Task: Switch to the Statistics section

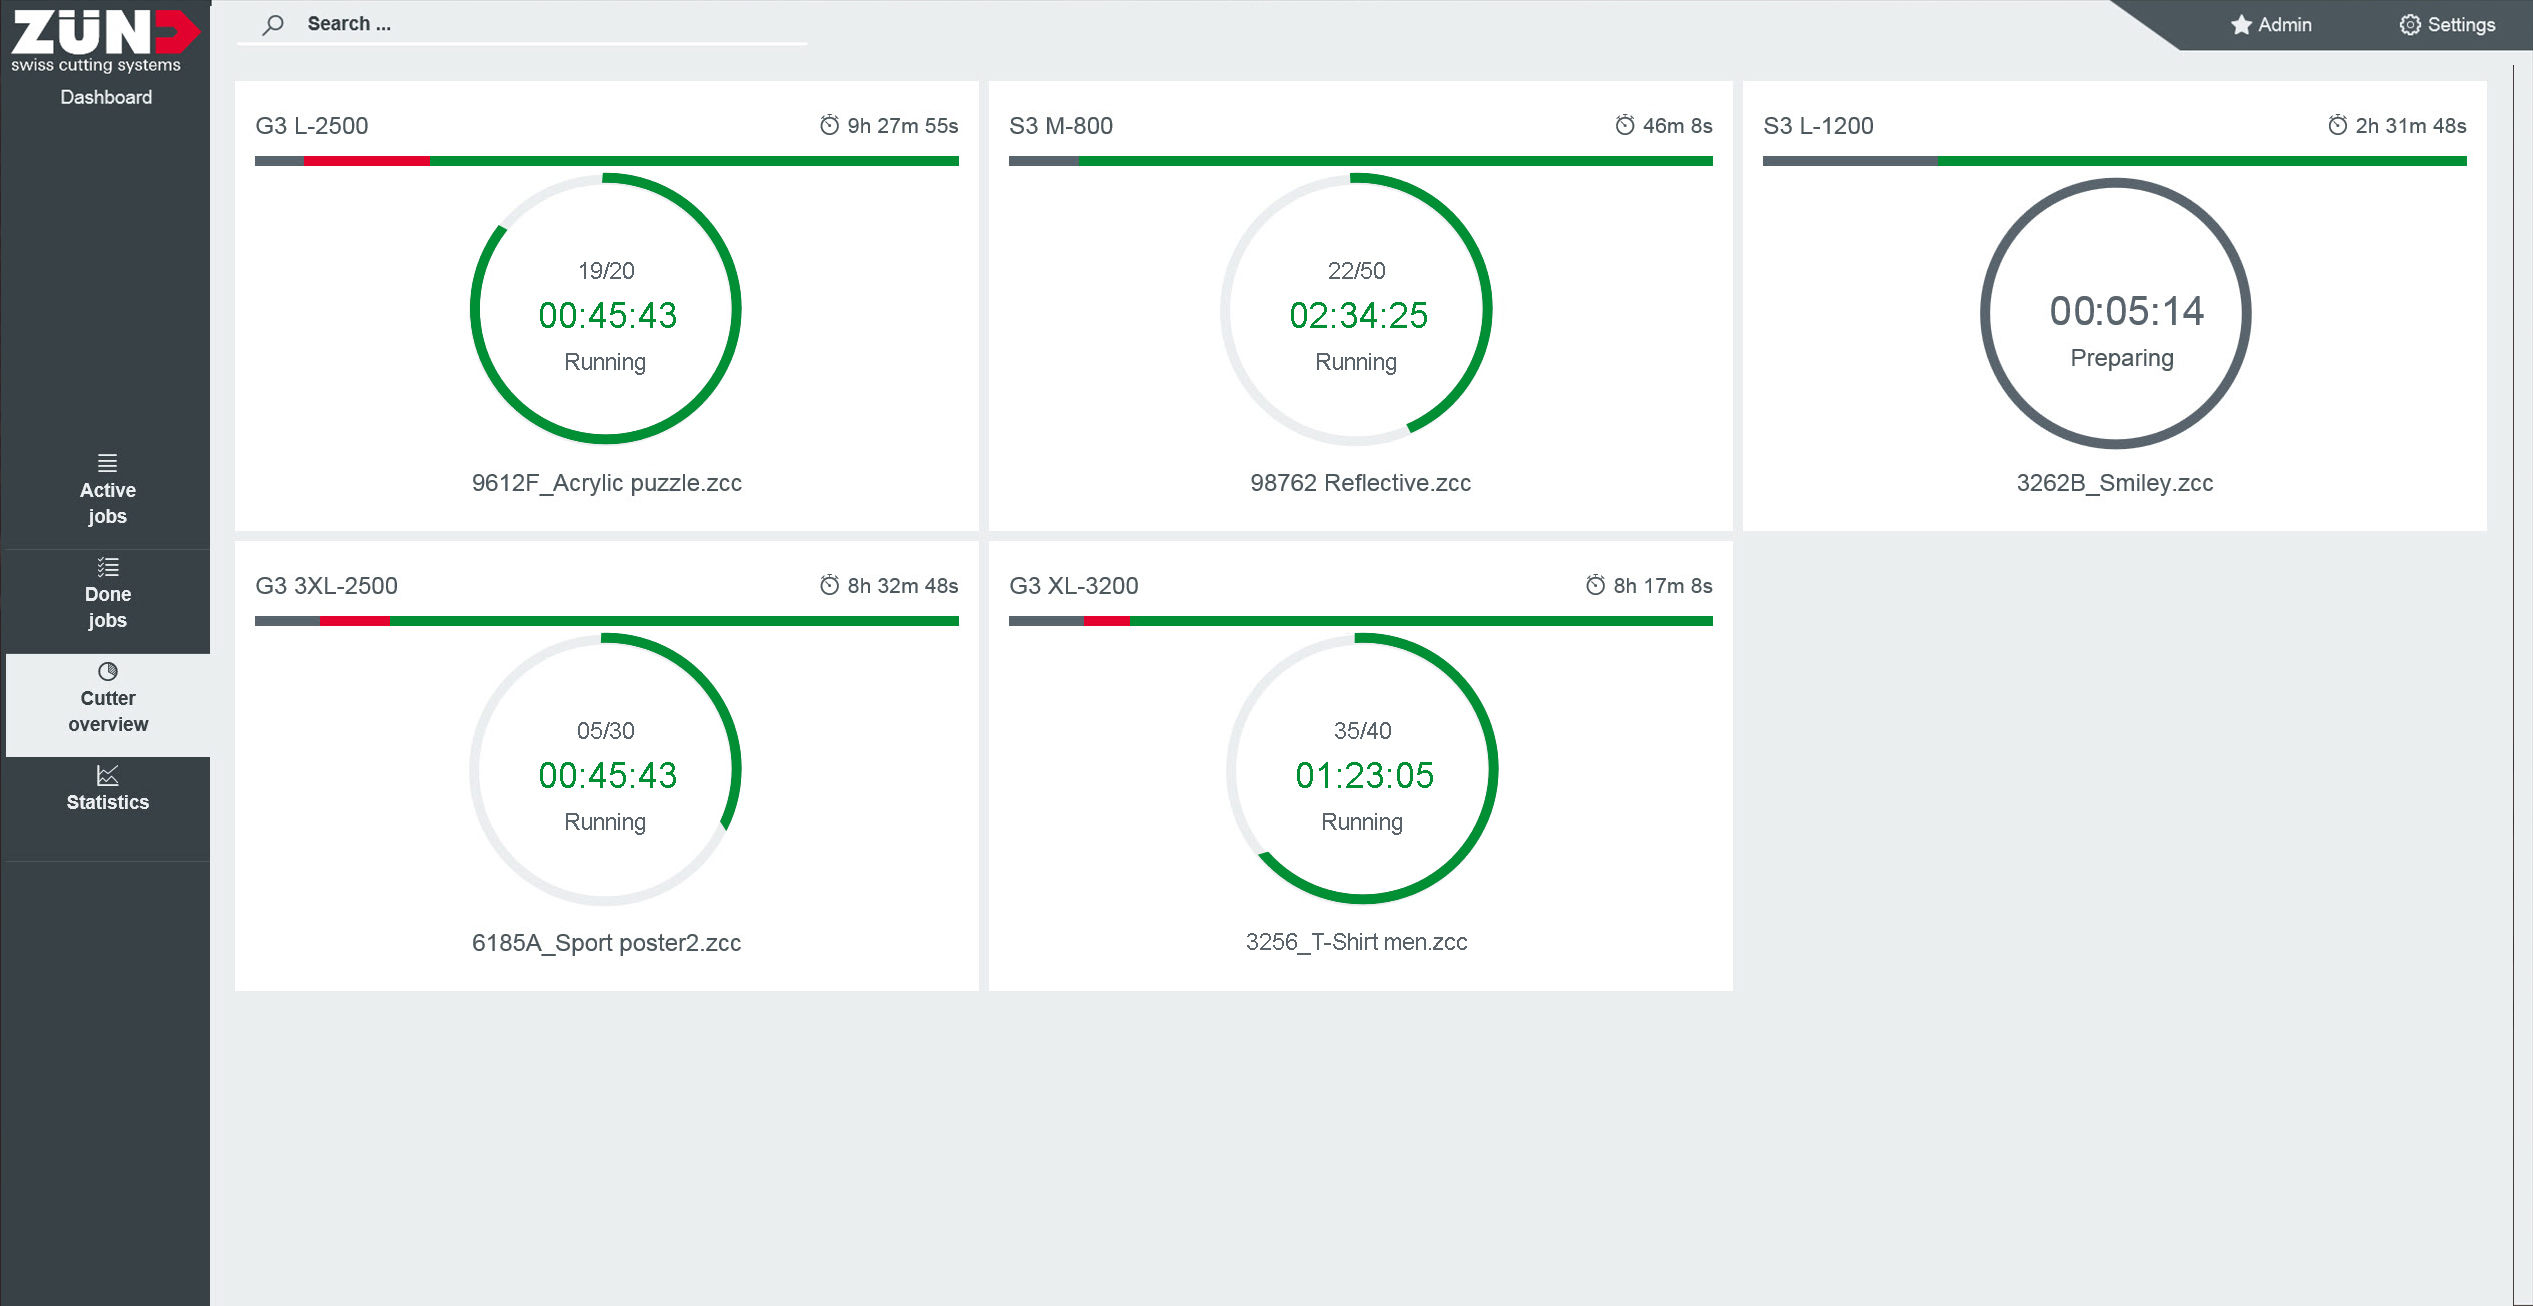Action: [107, 802]
